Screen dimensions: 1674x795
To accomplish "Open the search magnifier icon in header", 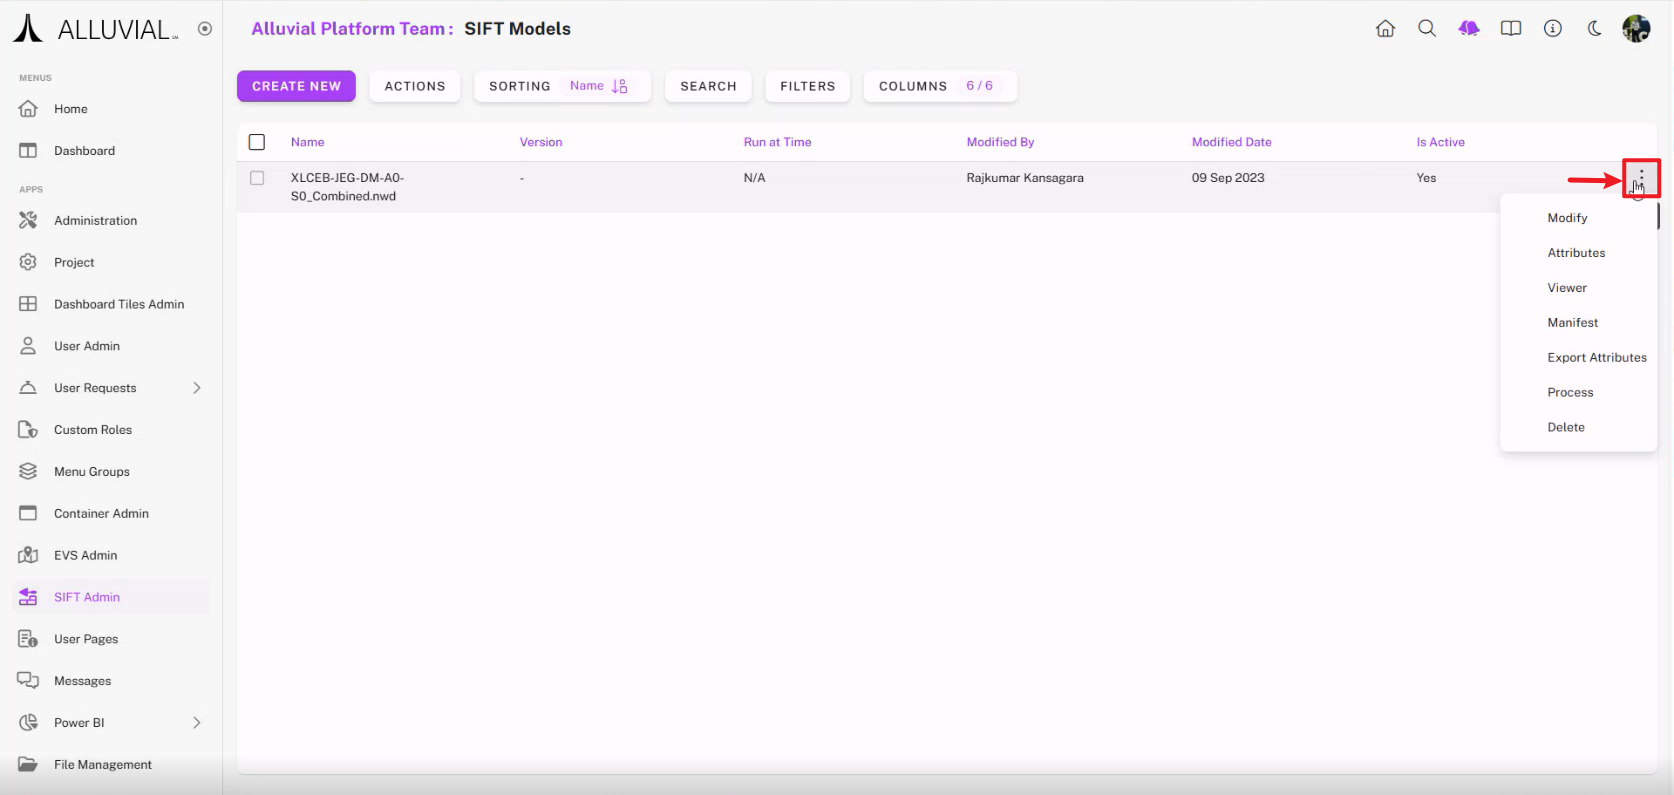I will (x=1427, y=29).
